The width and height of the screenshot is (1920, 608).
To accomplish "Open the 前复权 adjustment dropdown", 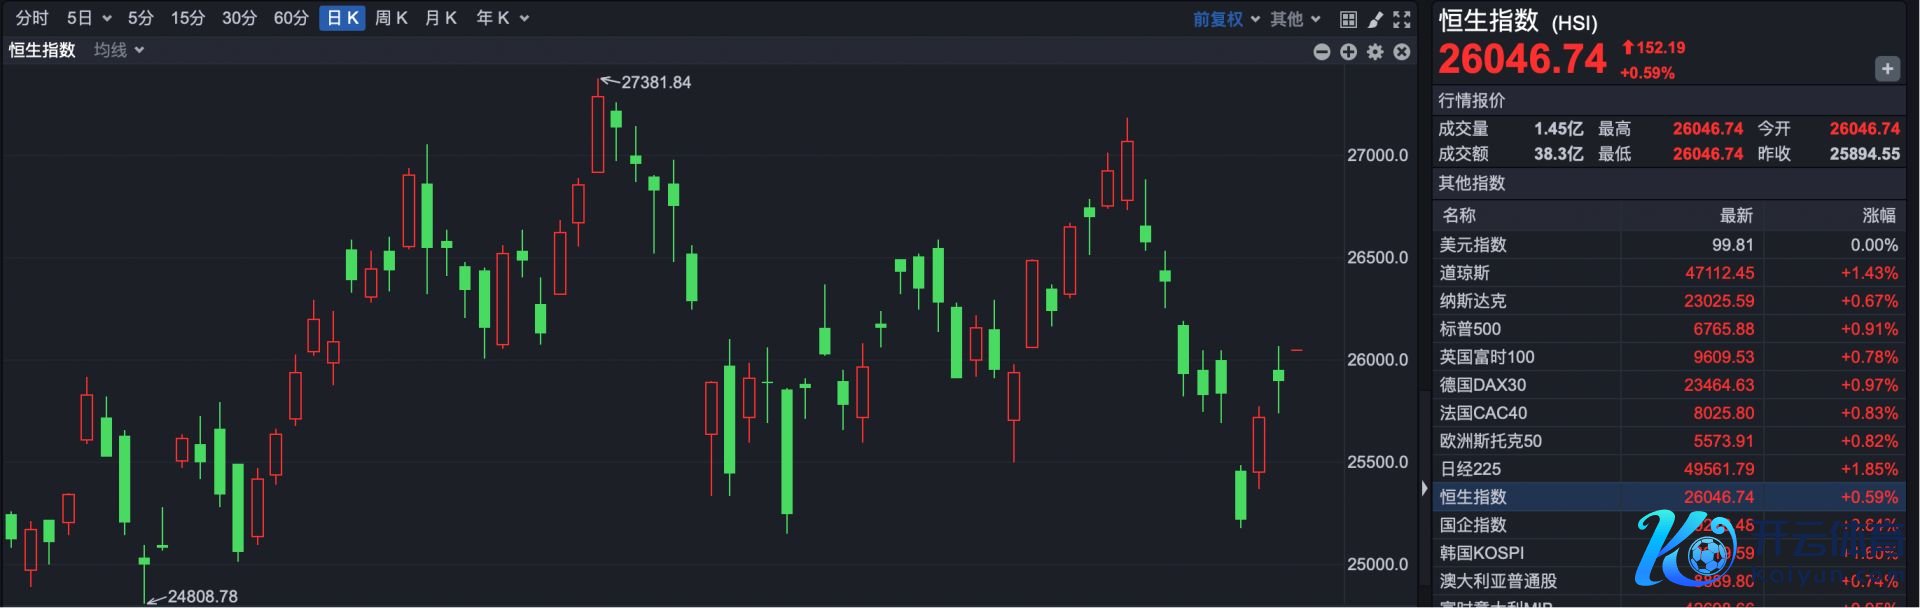I will [x=1226, y=19].
